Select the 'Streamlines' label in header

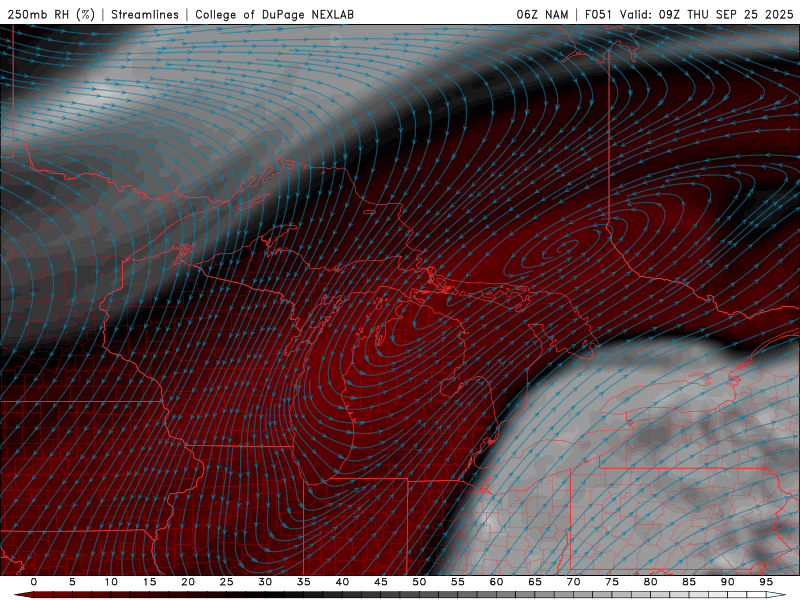(145, 14)
